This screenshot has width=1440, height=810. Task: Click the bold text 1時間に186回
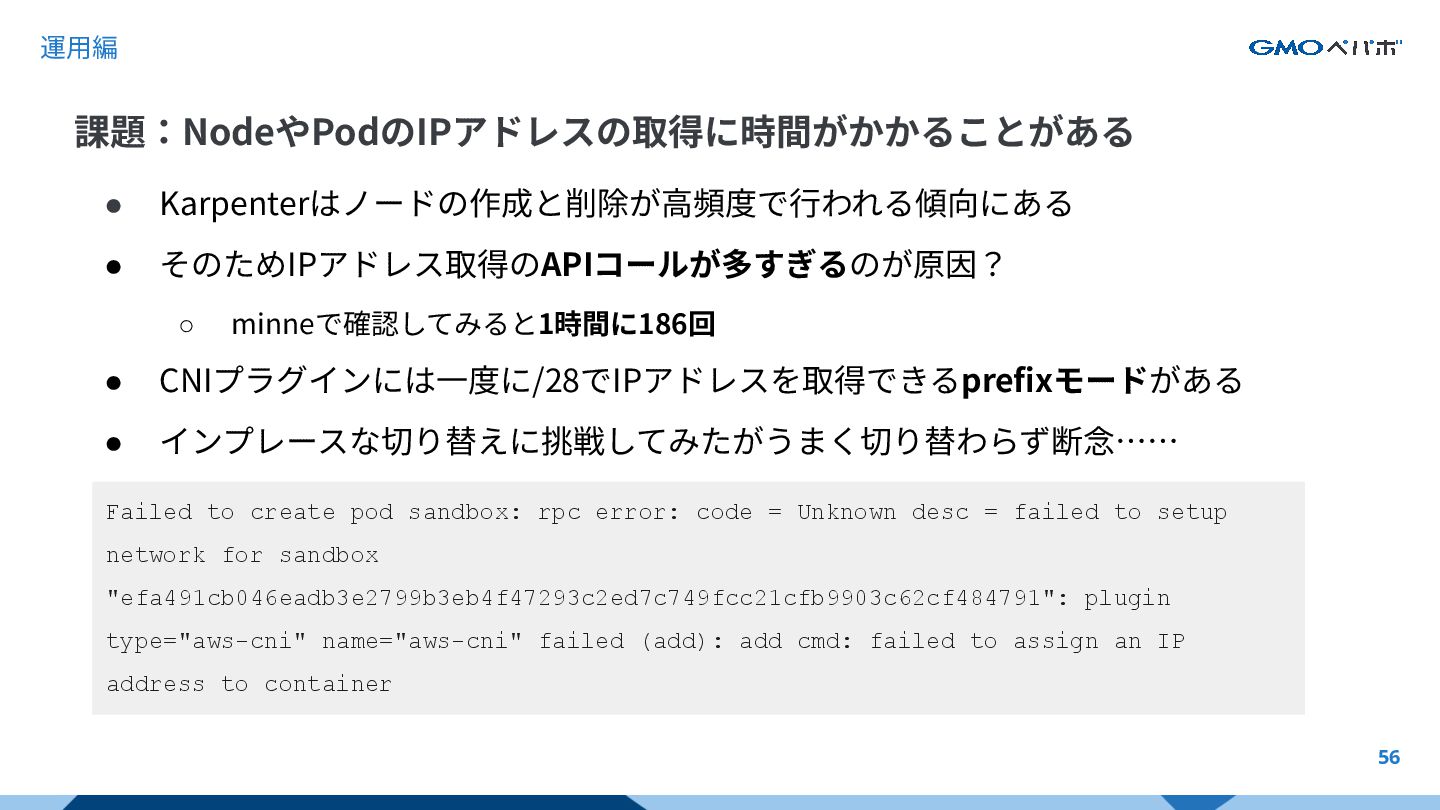point(627,324)
